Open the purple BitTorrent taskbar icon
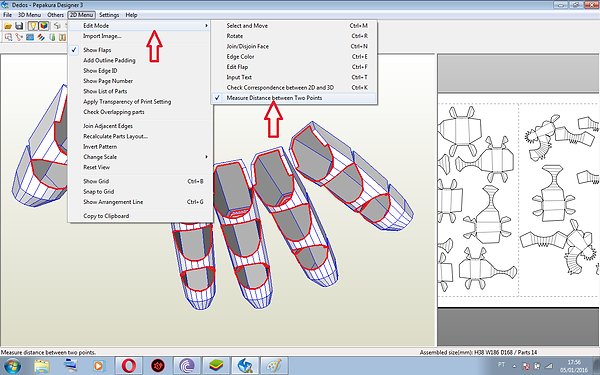 [187, 366]
